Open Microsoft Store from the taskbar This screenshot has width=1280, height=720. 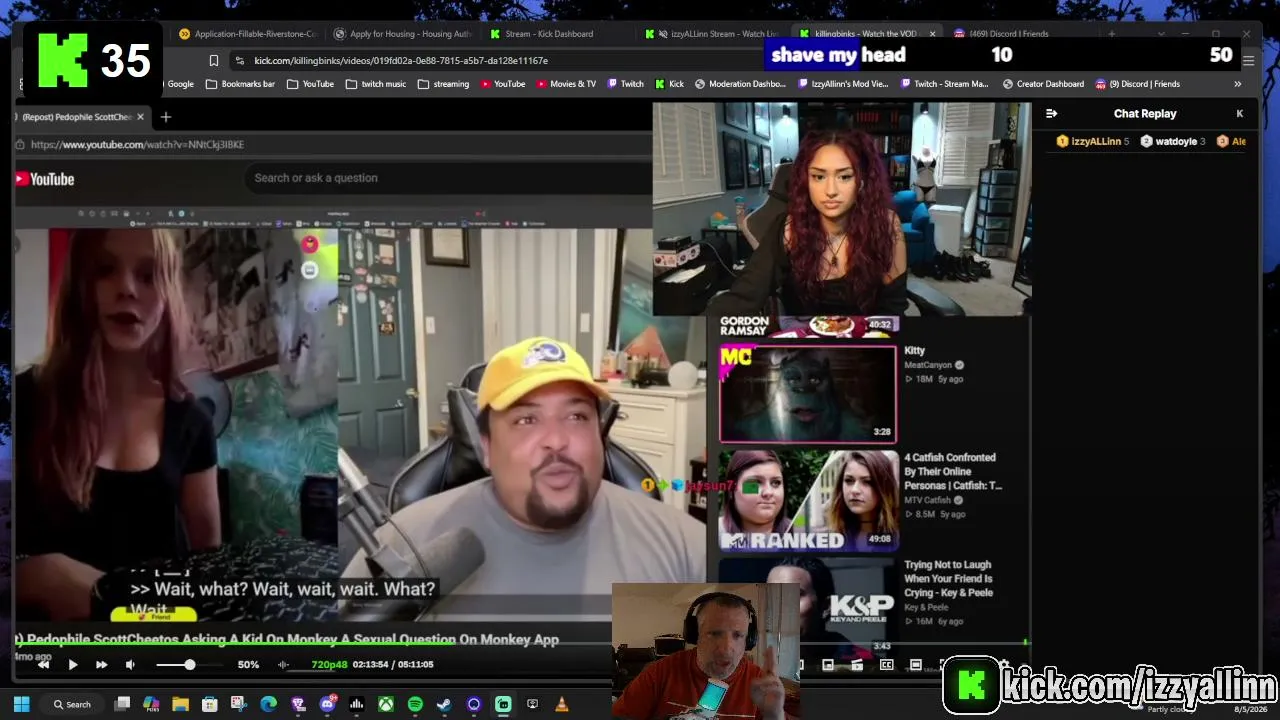(x=210, y=704)
